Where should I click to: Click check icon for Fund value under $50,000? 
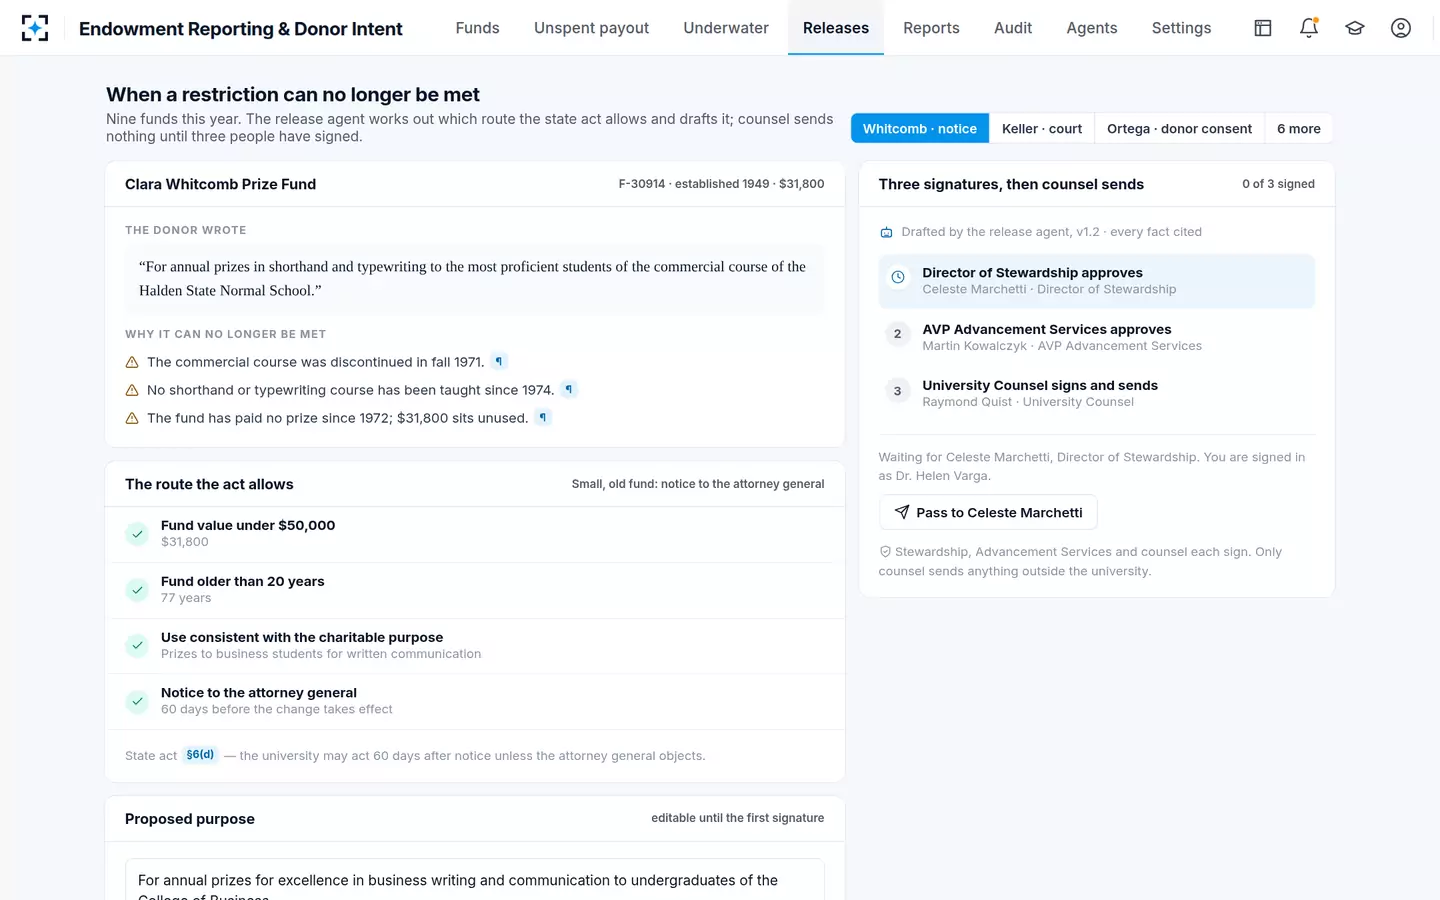pyautogui.click(x=138, y=534)
